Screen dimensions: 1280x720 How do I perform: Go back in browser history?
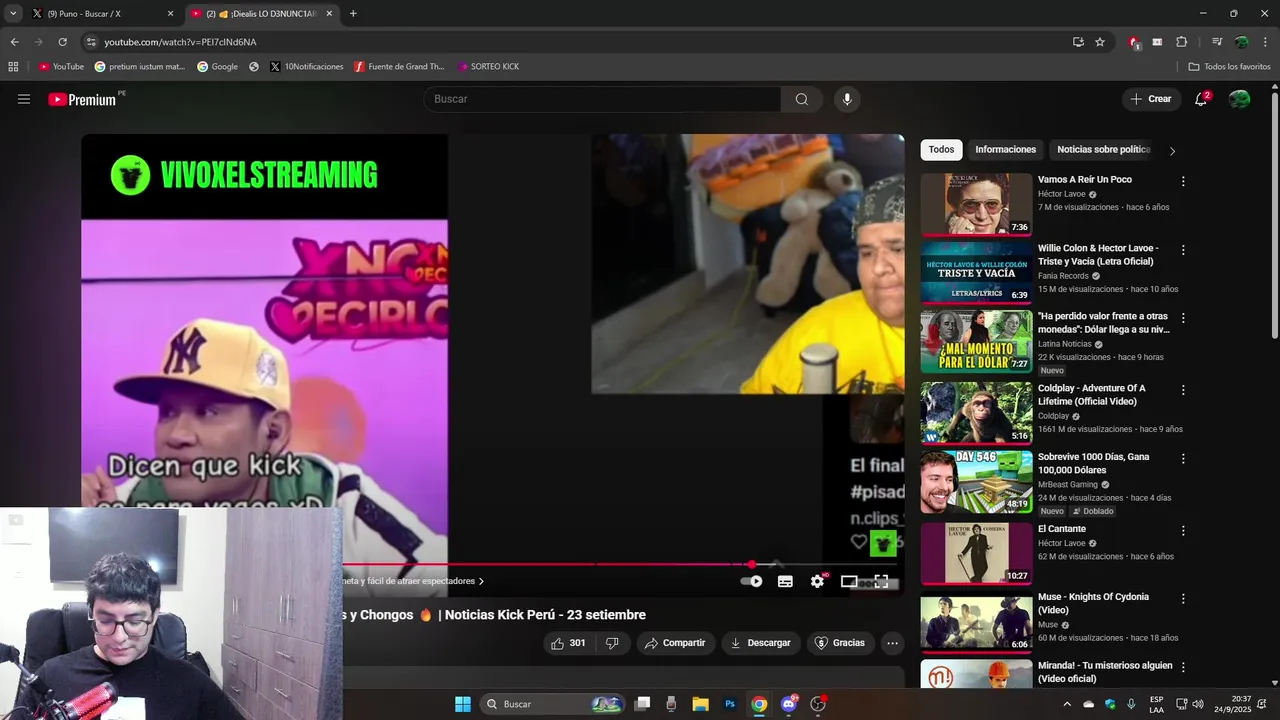coord(14,42)
